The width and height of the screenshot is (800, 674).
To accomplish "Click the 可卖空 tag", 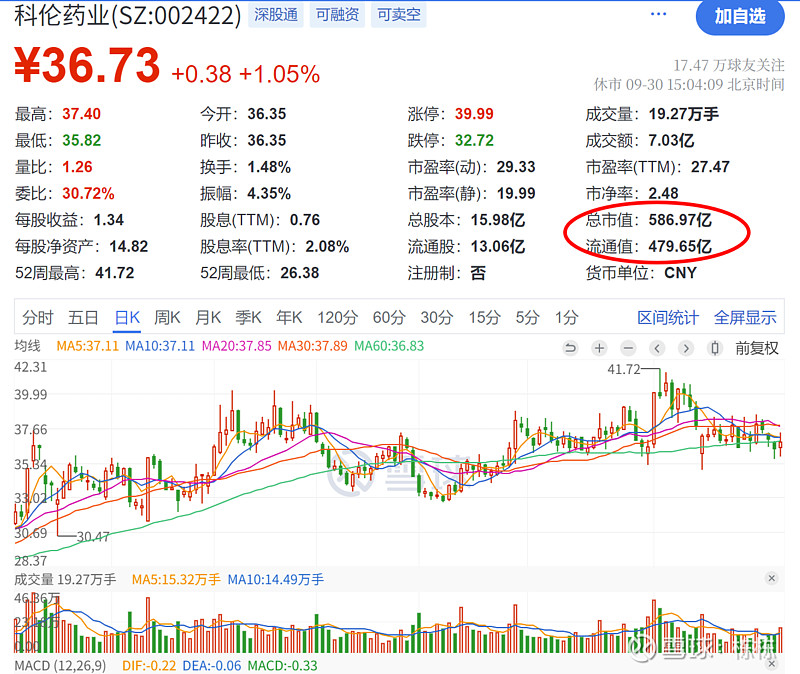I will point(398,15).
